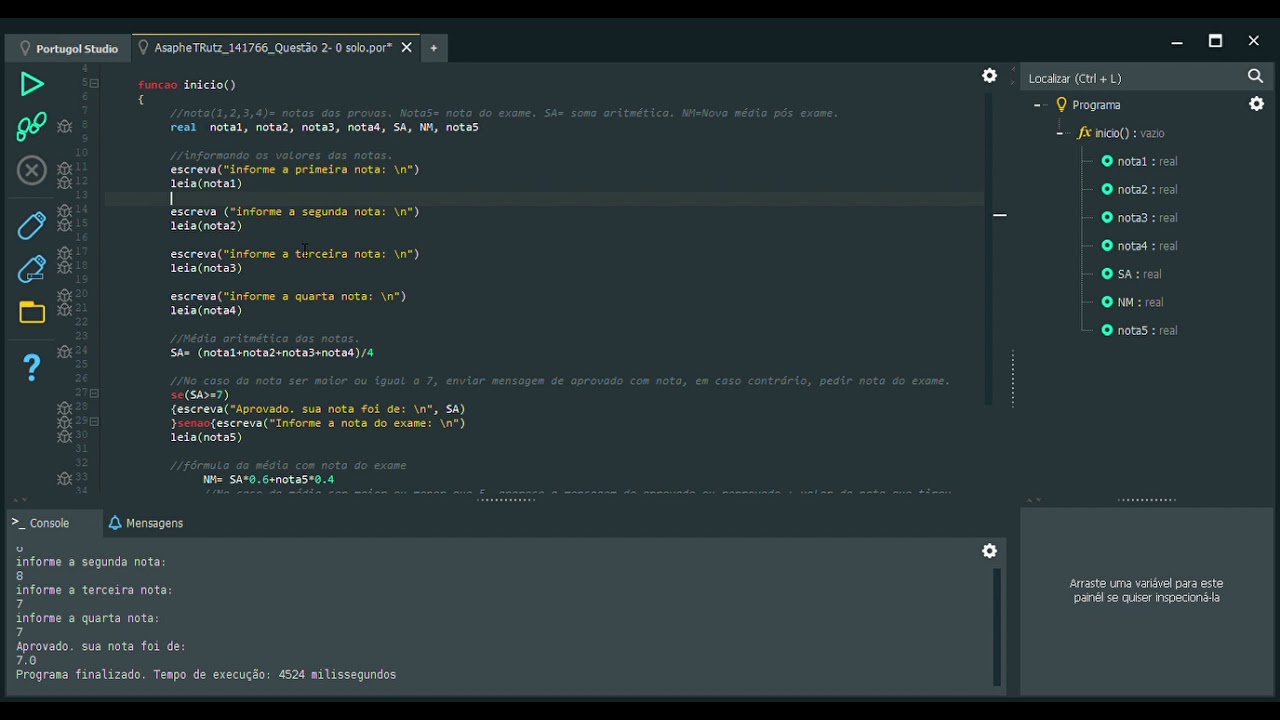Minimize the Portugol Studio window

point(1177,42)
